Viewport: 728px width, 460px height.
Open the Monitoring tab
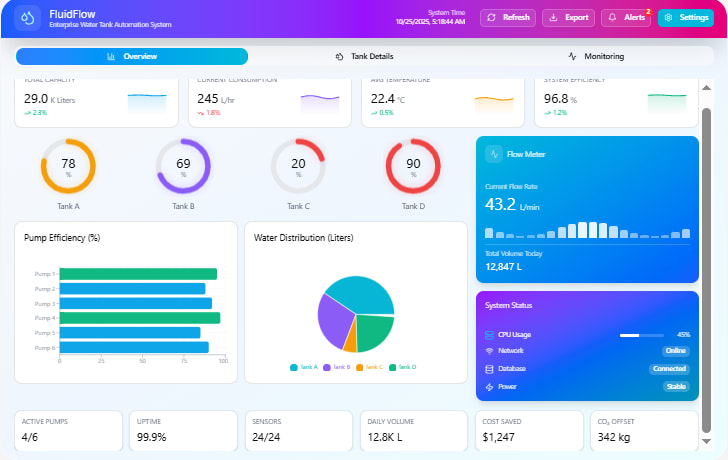[597, 57]
